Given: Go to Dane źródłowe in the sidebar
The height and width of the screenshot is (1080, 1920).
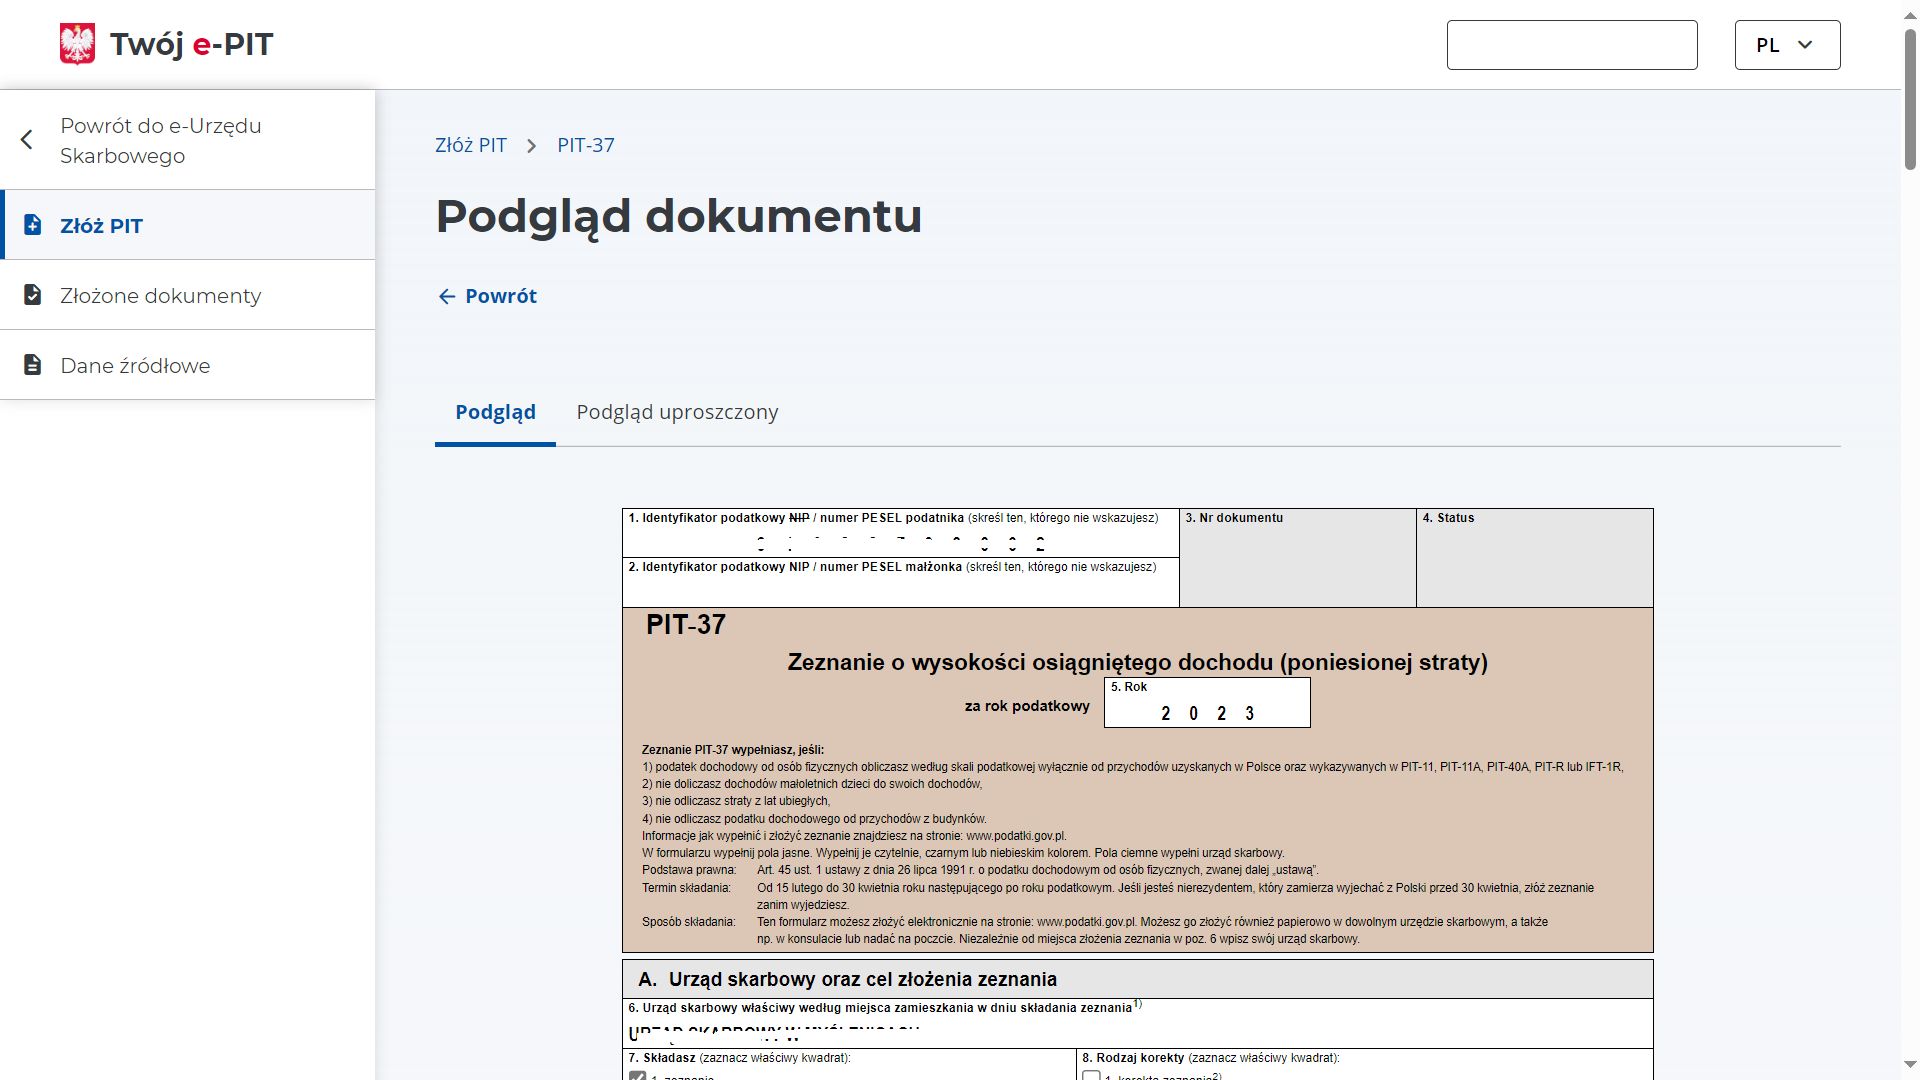Looking at the screenshot, I should (135, 365).
